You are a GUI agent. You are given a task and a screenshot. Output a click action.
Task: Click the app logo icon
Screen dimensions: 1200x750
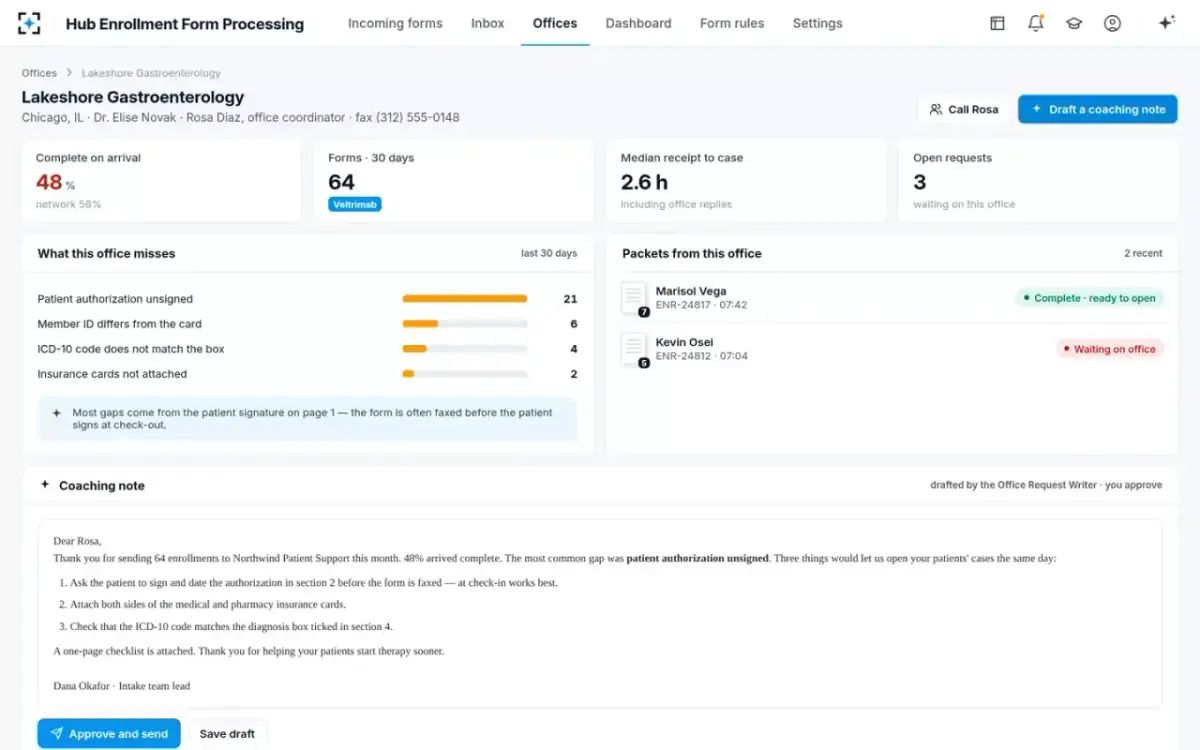coord(30,23)
